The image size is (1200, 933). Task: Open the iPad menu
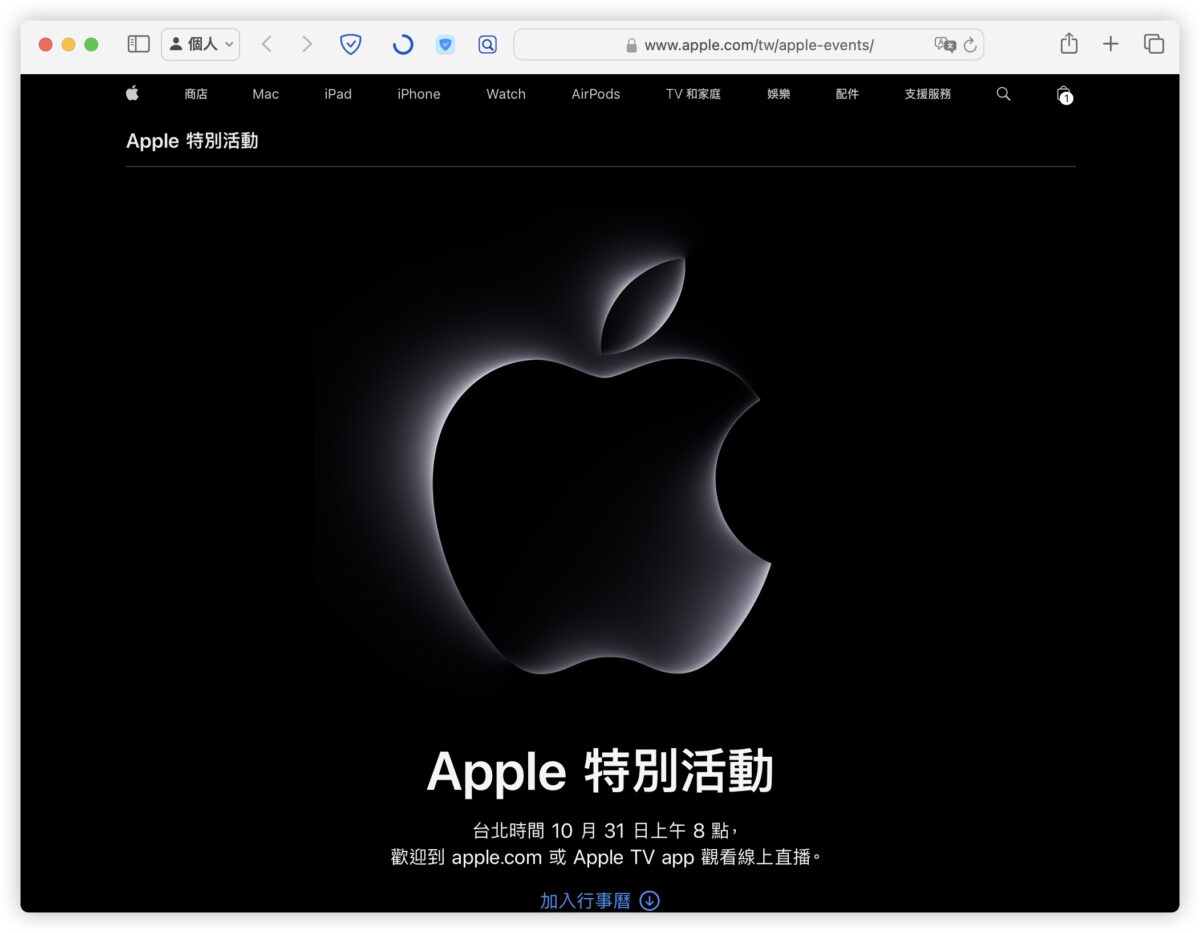(338, 94)
